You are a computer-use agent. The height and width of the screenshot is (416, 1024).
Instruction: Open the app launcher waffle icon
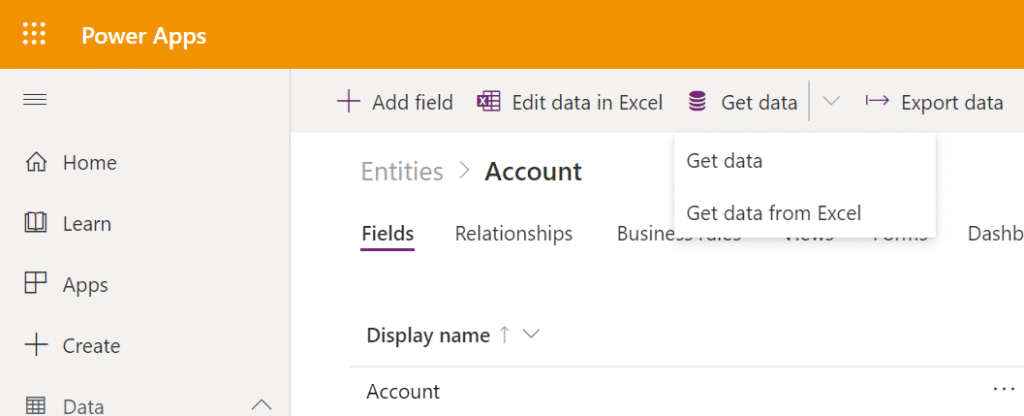coord(34,34)
